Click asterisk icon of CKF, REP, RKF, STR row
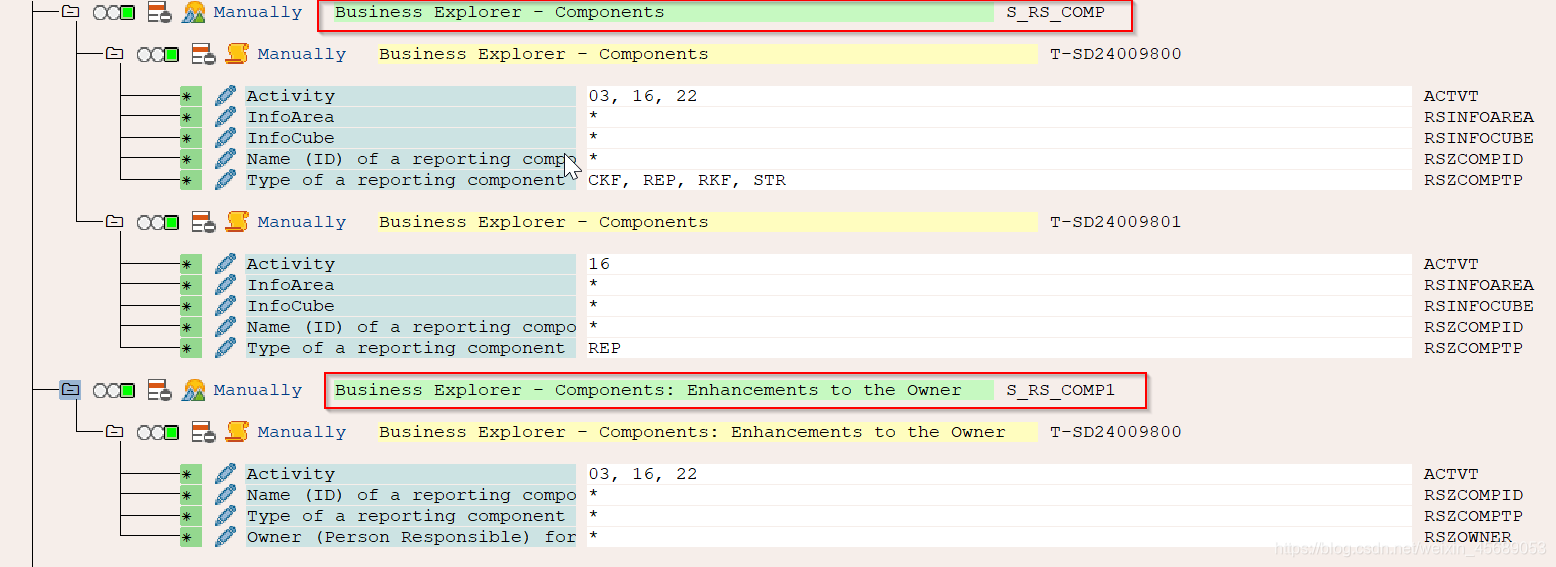Viewport: 1556px width, 567px height. (x=190, y=180)
